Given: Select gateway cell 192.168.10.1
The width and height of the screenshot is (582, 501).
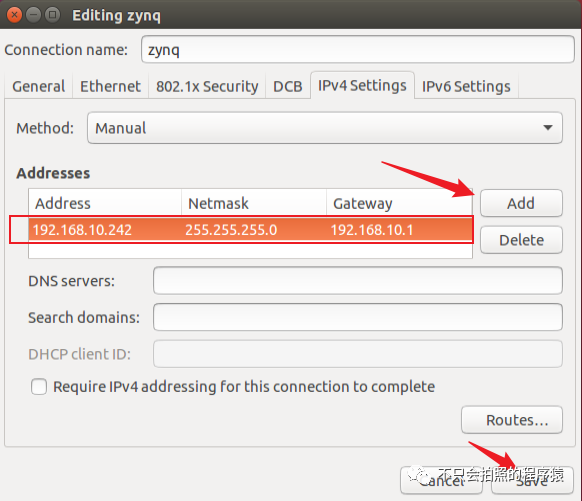Looking at the screenshot, I should [399, 230].
